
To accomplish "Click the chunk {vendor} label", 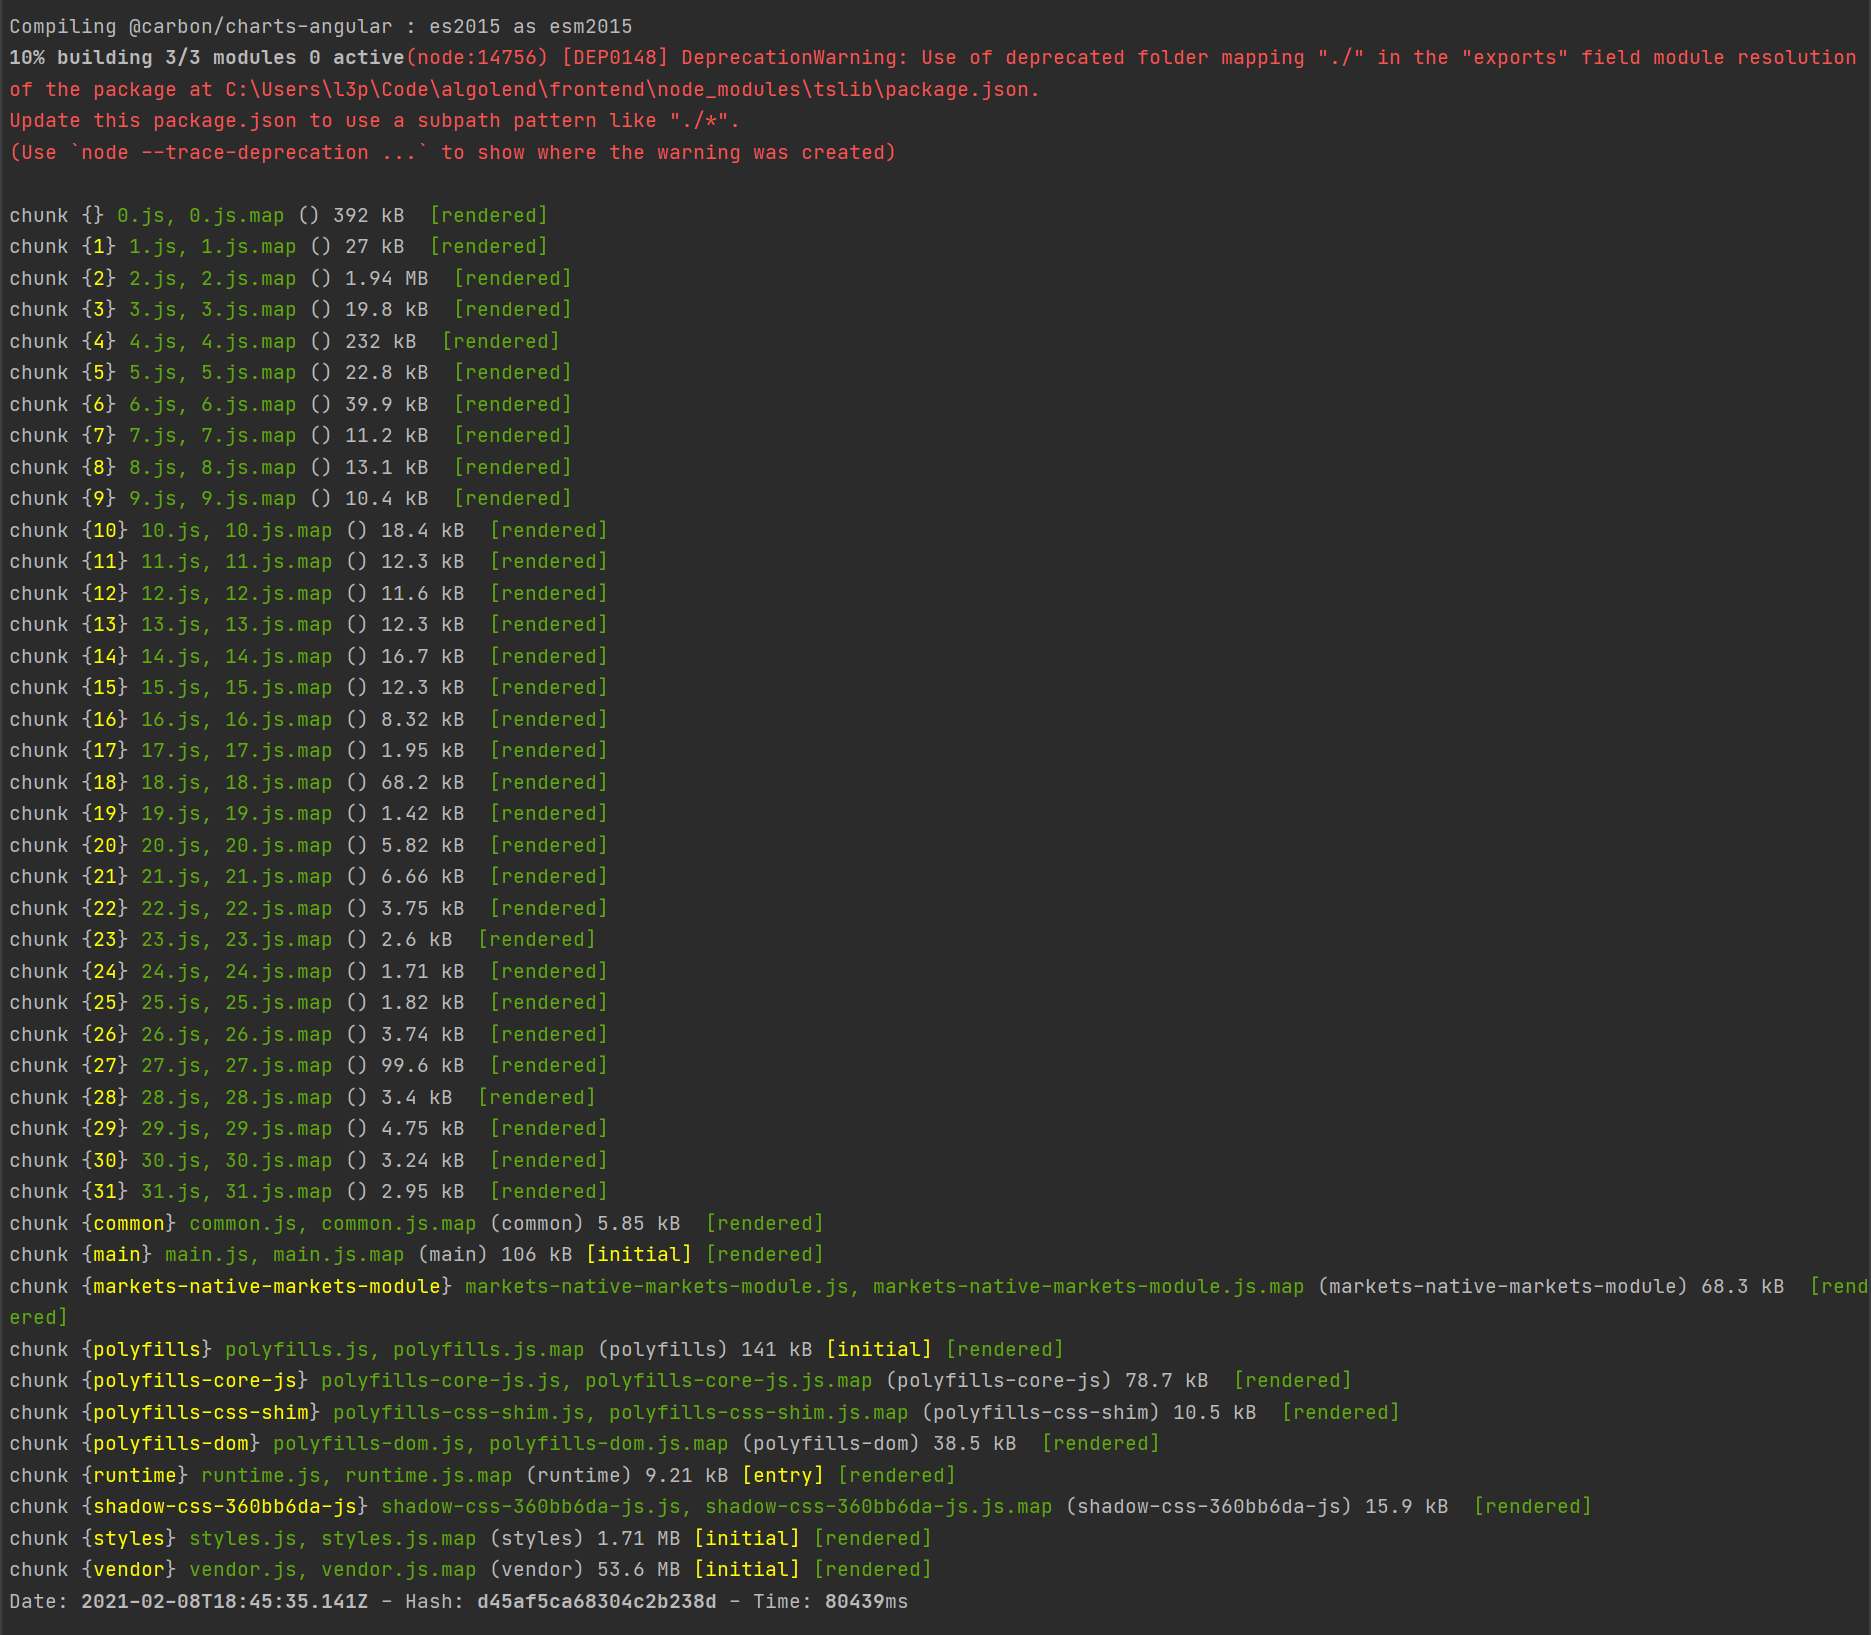I will [127, 1570].
